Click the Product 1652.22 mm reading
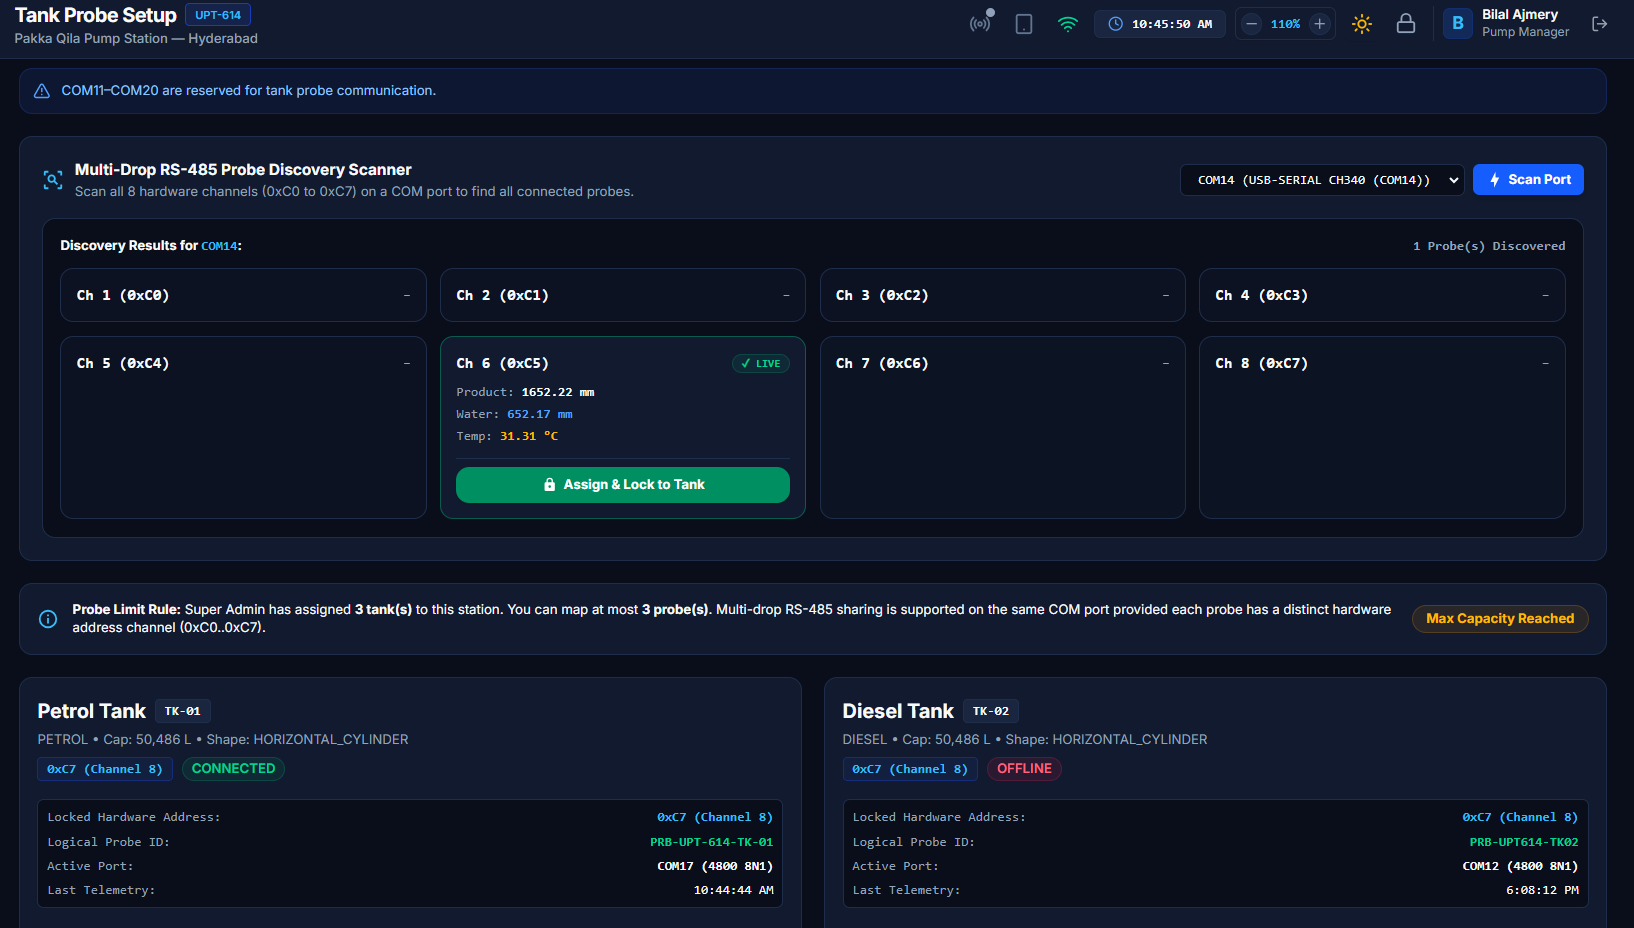This screenshot has height=928, width=1634. (525, 392)
